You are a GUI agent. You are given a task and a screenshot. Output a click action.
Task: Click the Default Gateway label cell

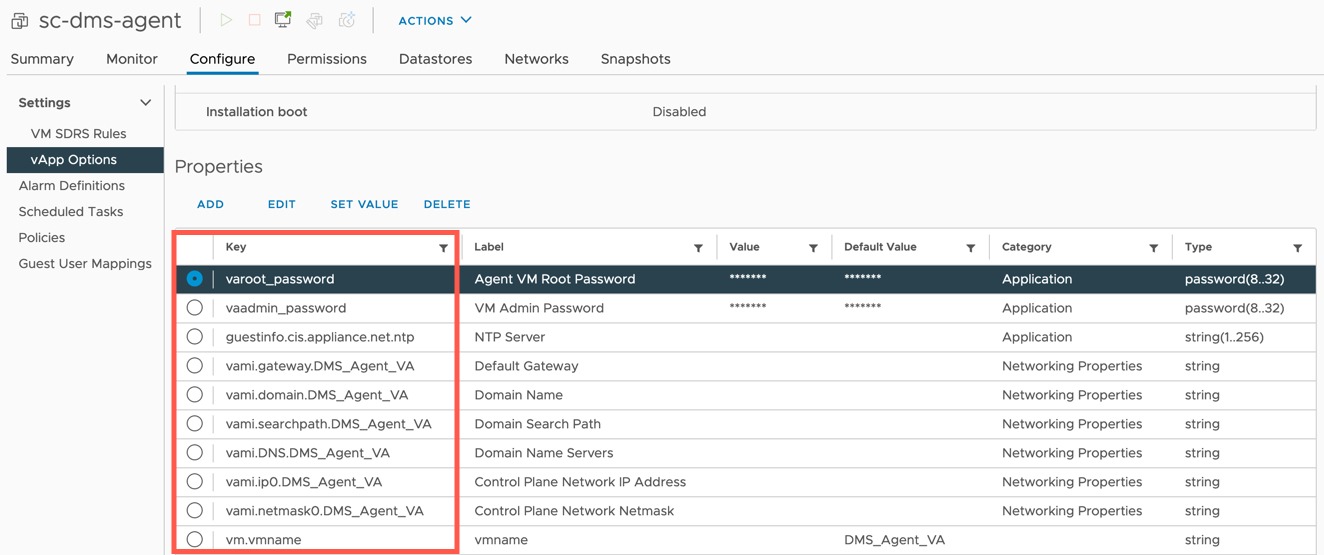(526, 366)
